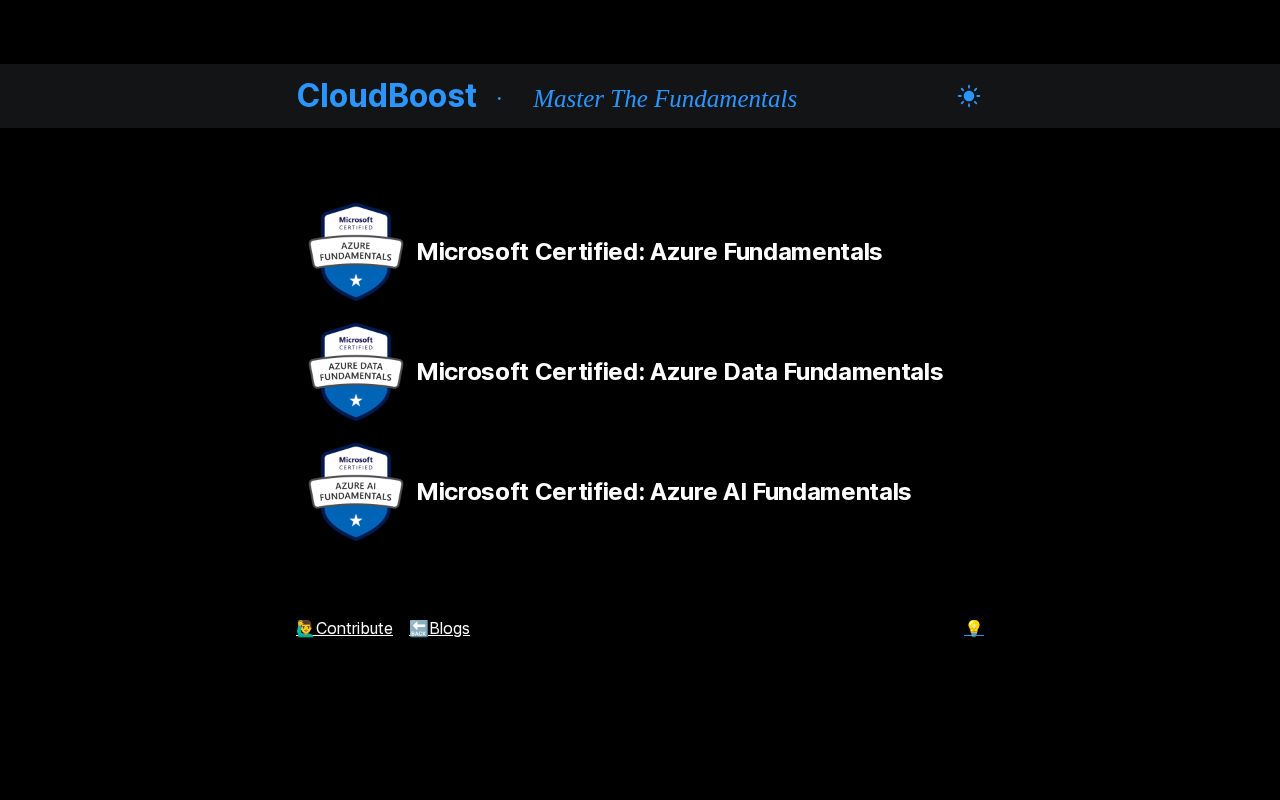The width and height of the screenshot is (1280, 800).
Task: Click the star on the Azure AI badge
Action: (x=356, y=520)
